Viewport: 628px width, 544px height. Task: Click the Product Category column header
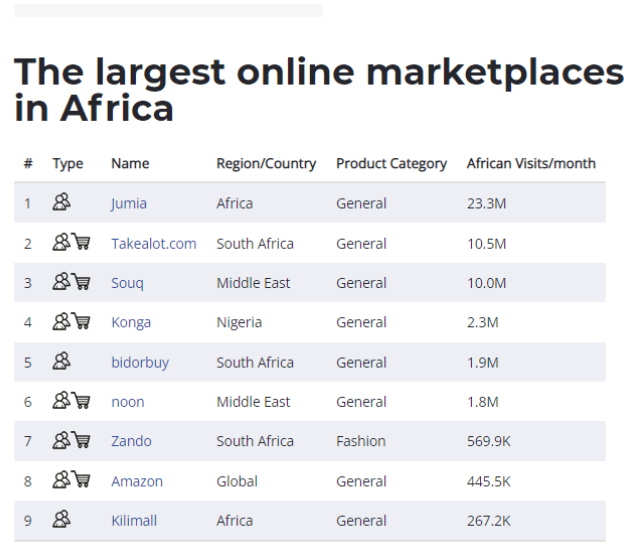point(391,163)
